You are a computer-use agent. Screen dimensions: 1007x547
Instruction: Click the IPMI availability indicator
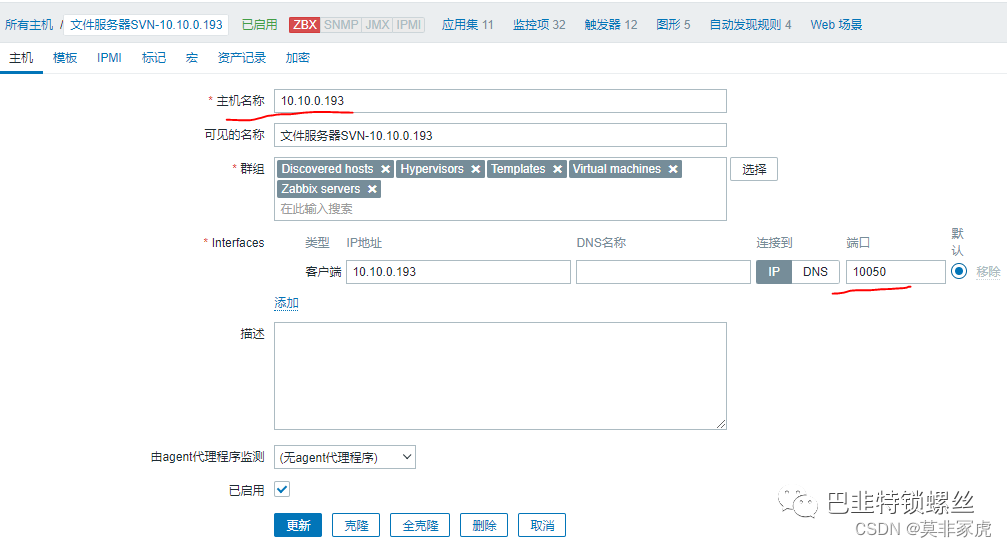(408, 24)
